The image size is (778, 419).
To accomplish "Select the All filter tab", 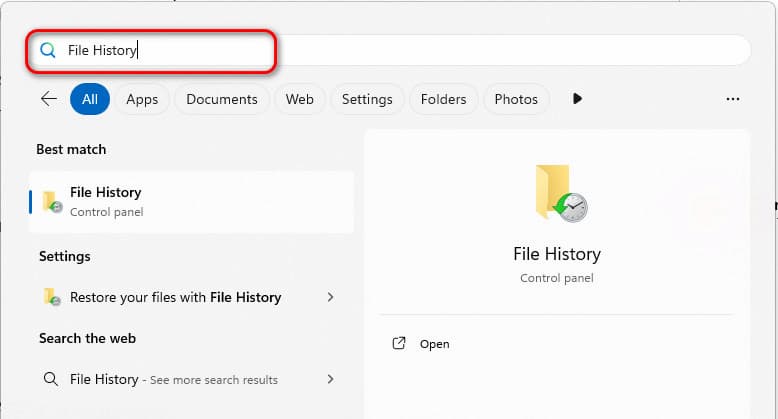I will (x=90, y=99).
